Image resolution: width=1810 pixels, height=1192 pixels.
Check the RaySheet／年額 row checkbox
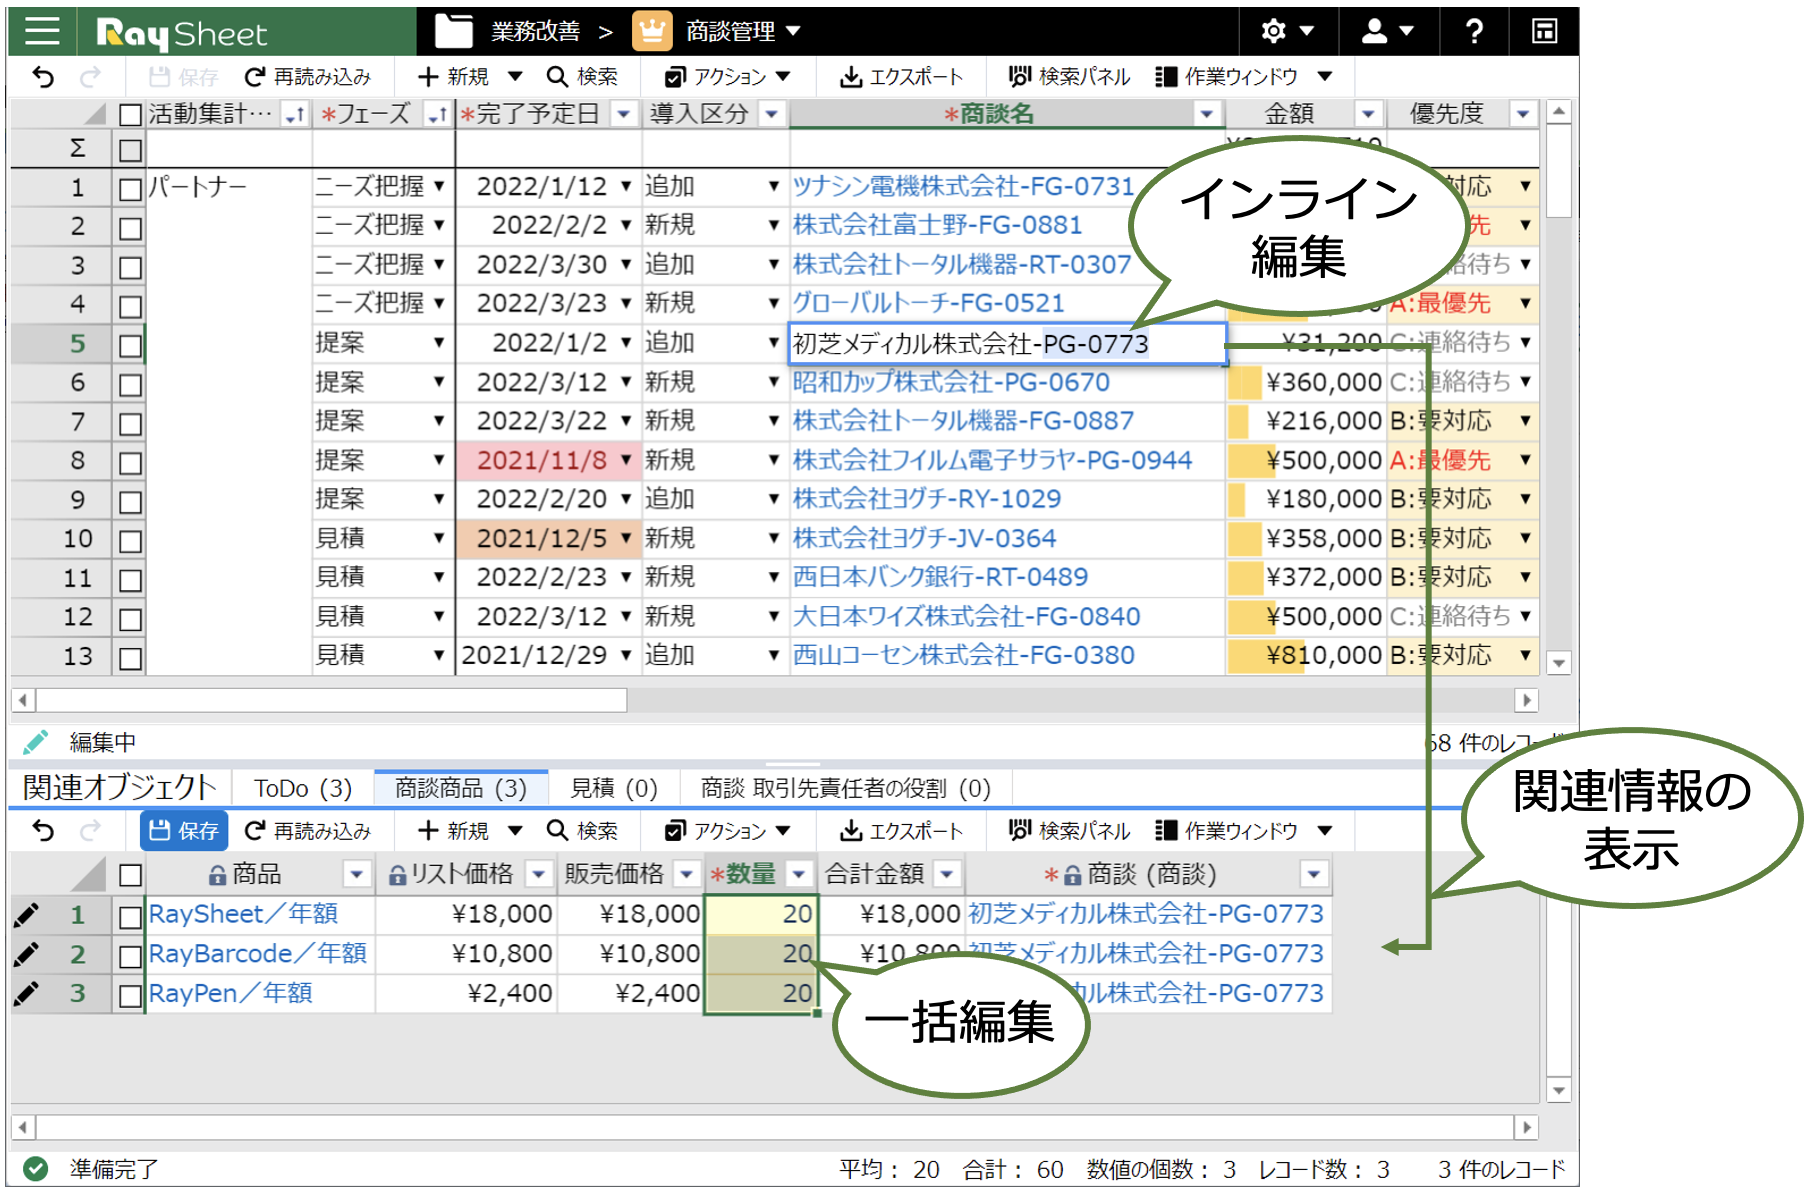coord(130,917)
